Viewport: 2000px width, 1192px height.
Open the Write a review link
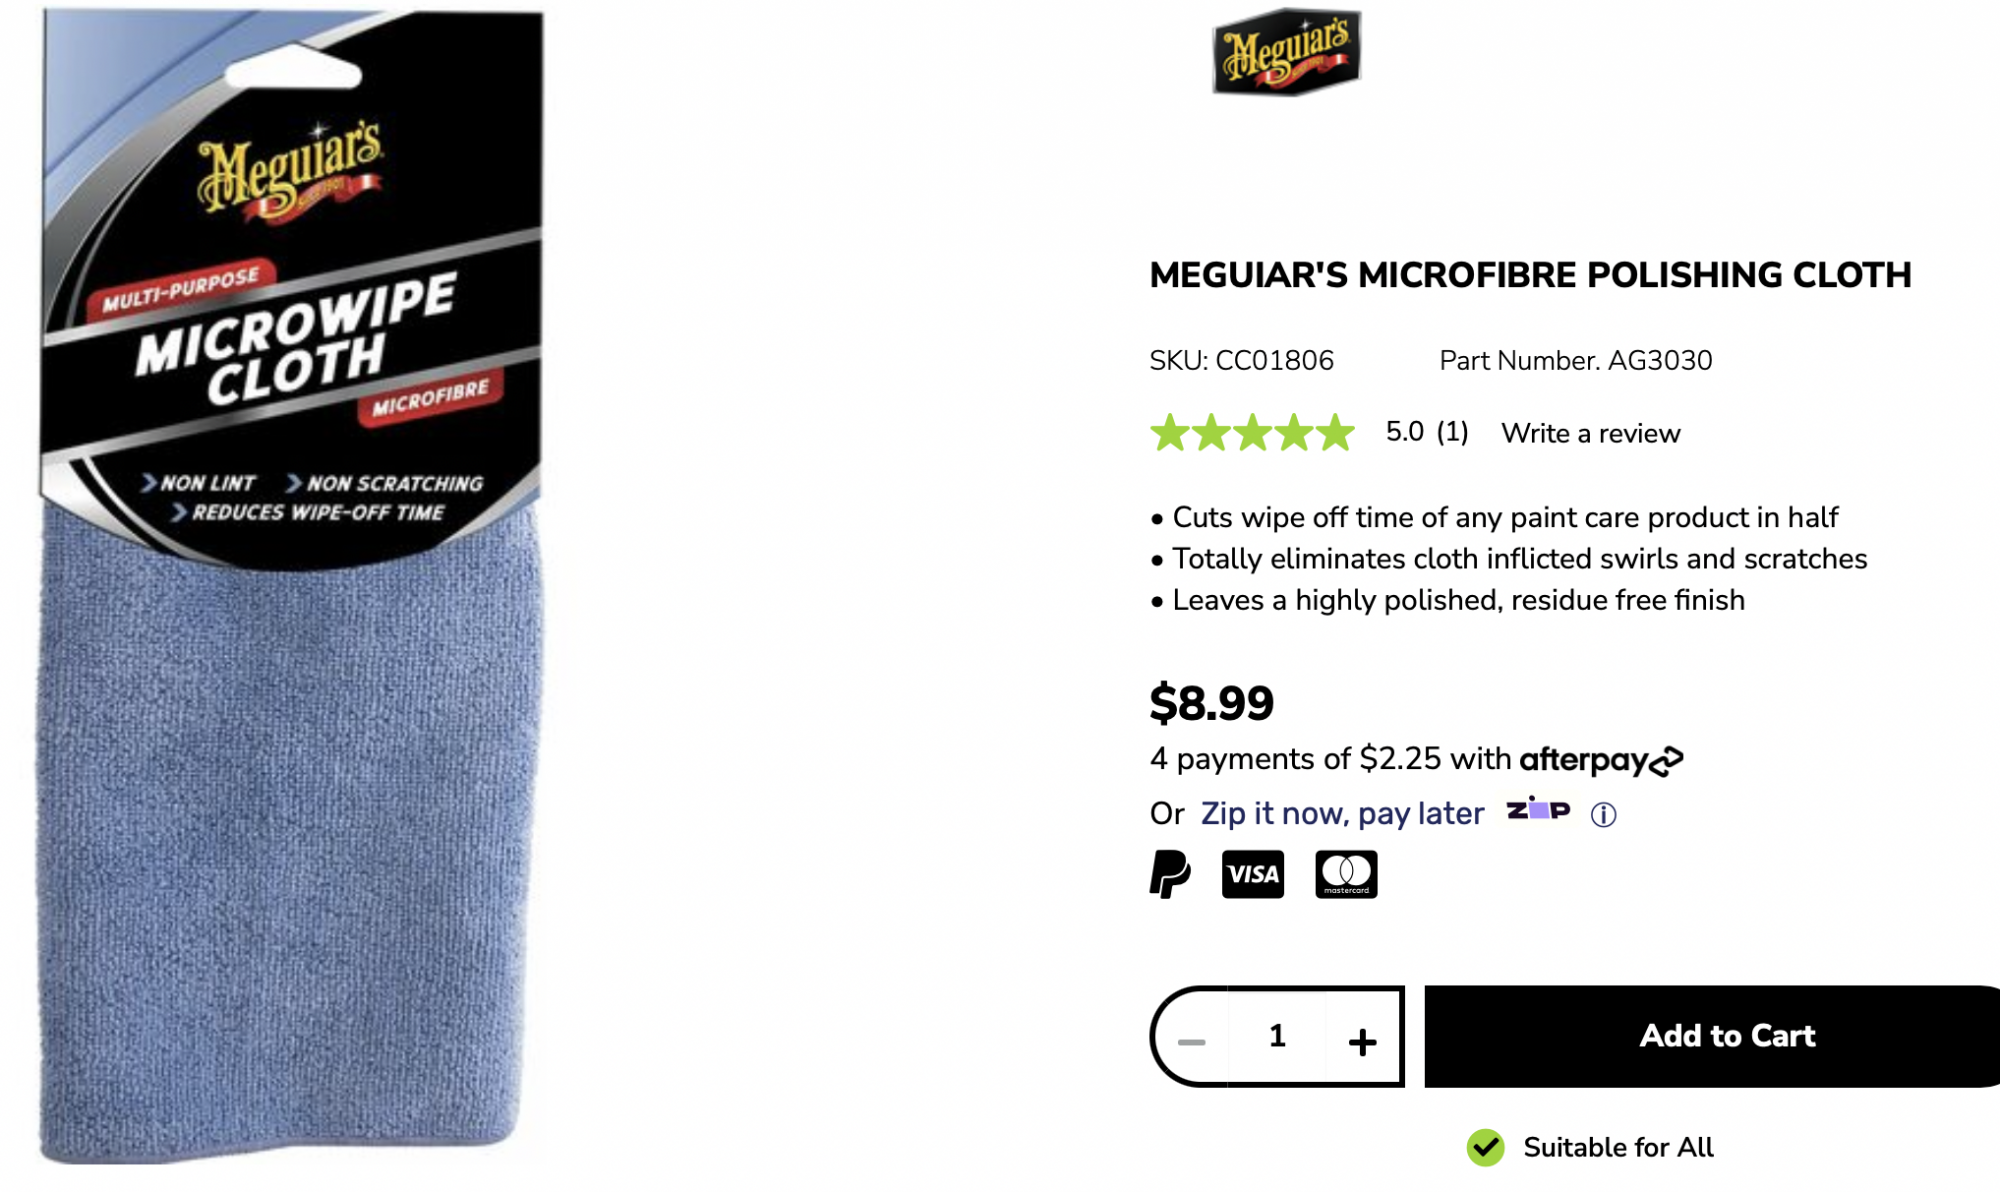pos(1590,433)
